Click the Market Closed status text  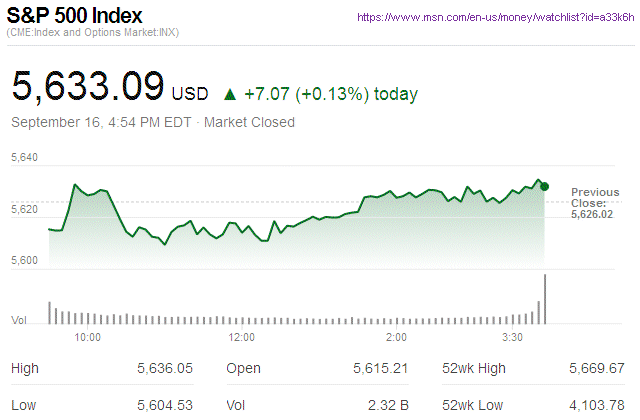click(249, 123)
